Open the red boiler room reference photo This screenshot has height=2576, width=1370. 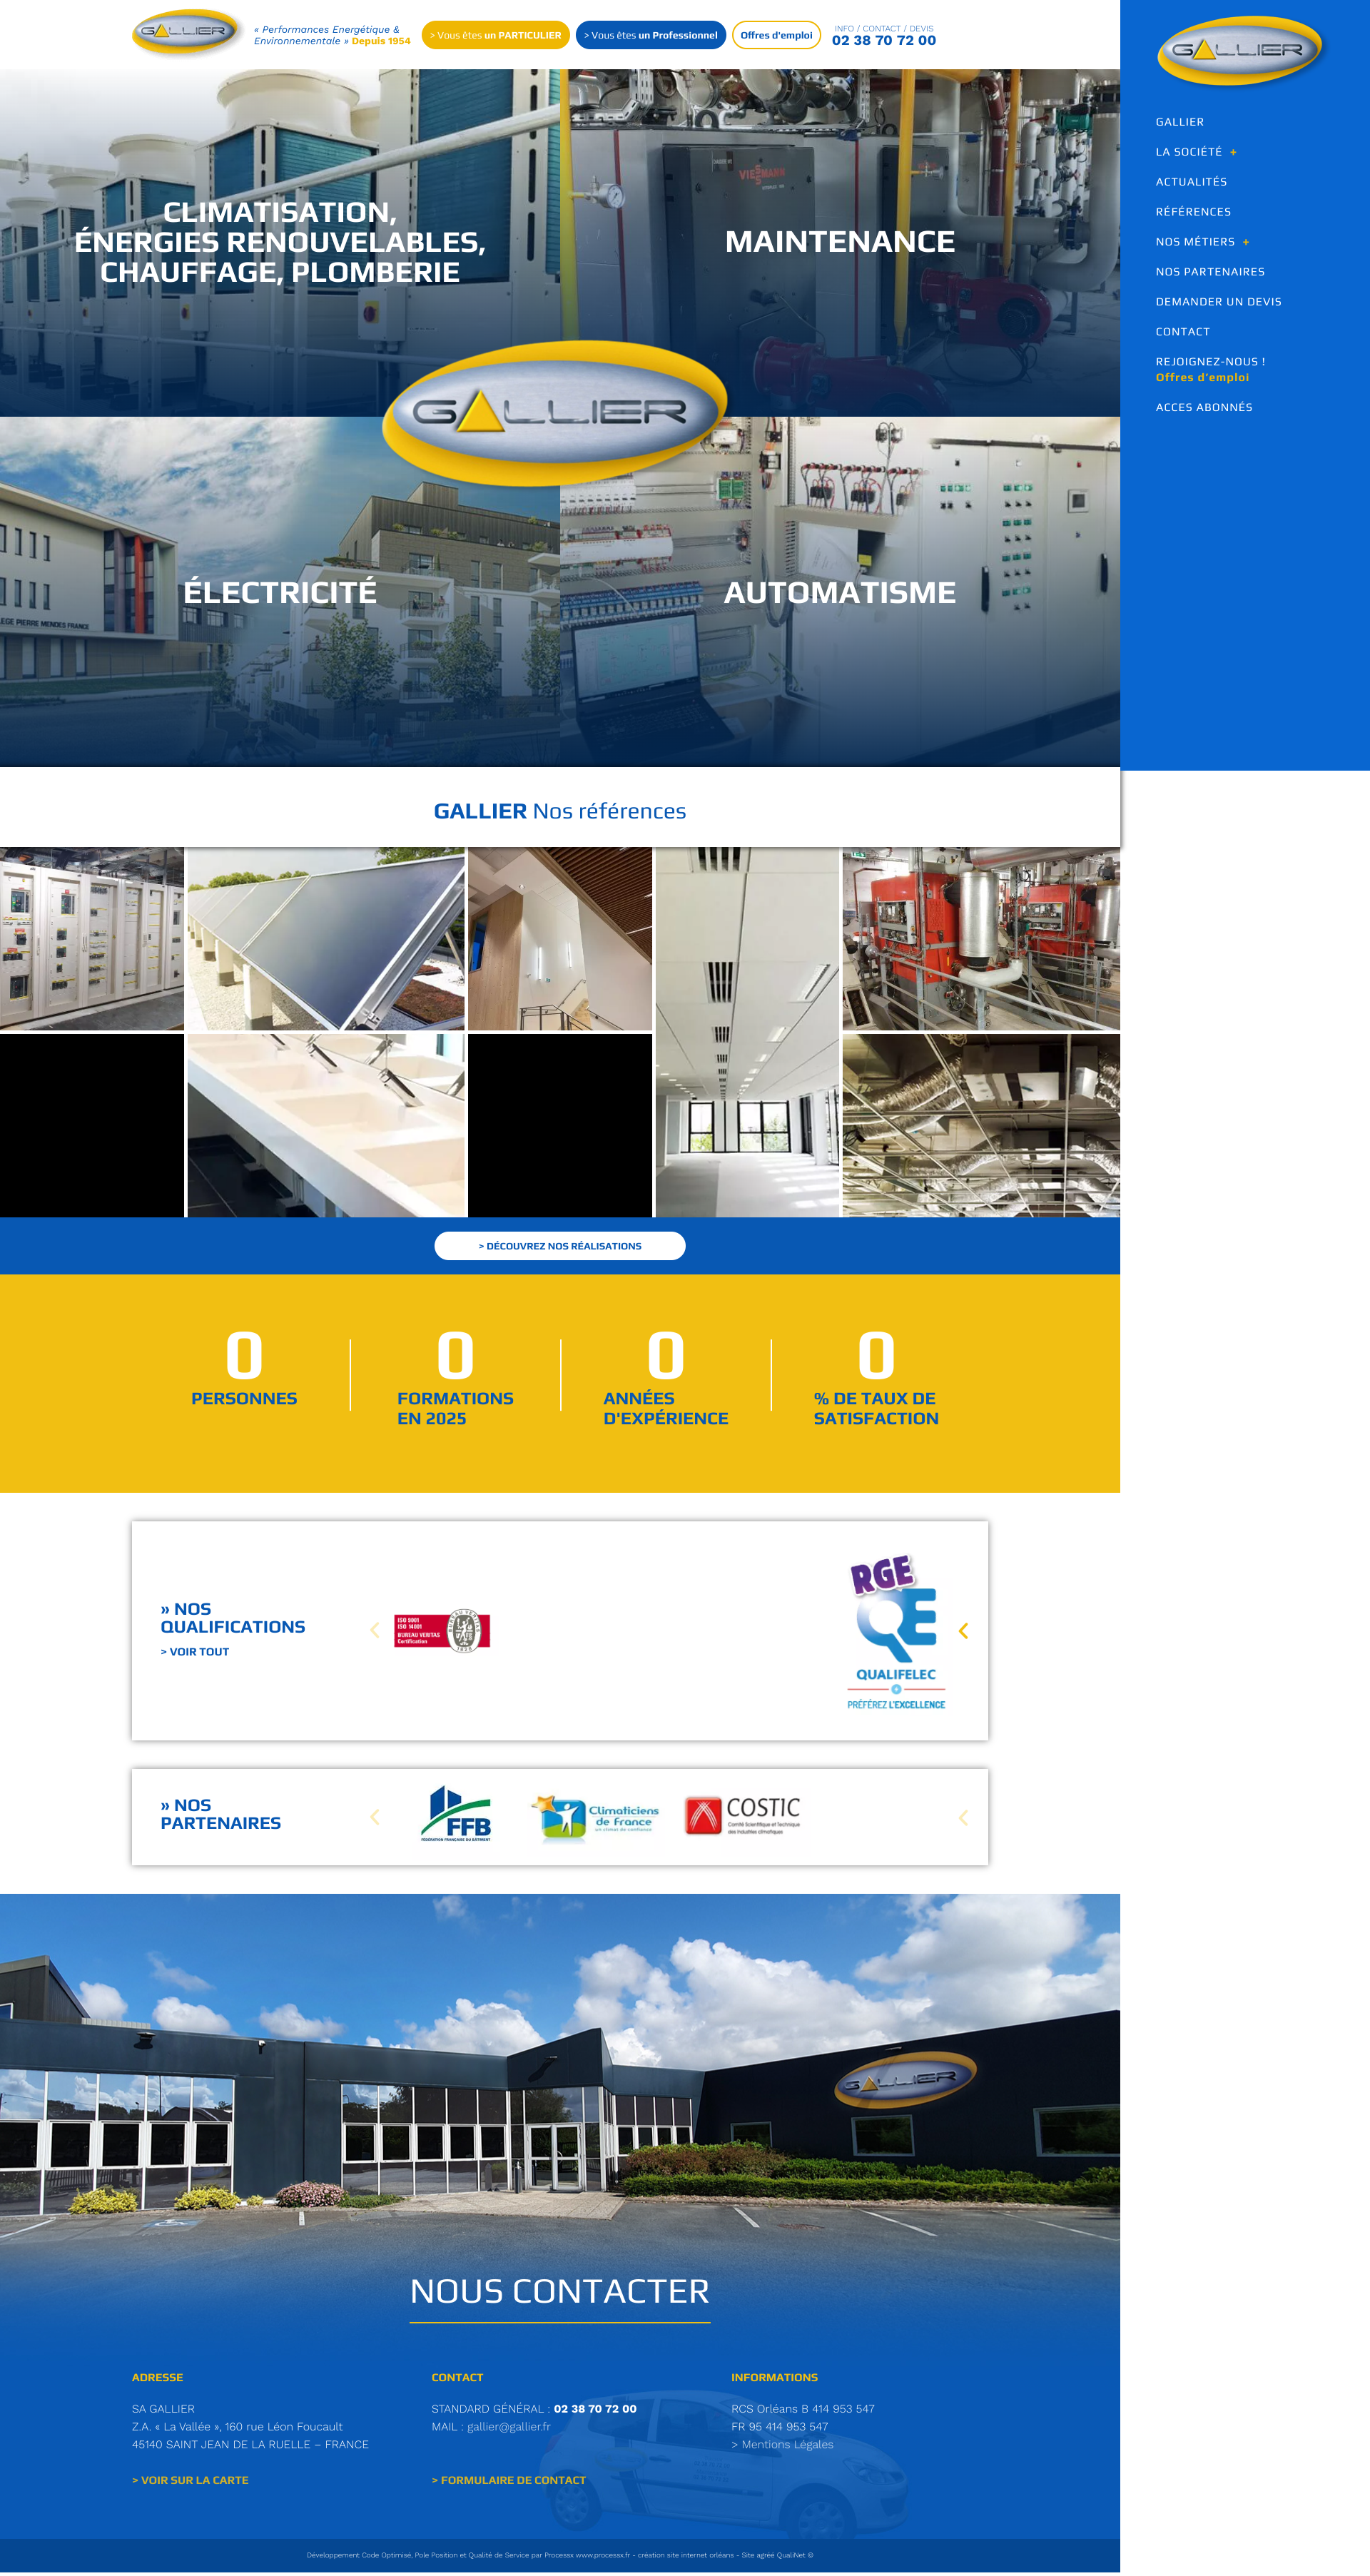pyautogui.click(x=981, y=939)
